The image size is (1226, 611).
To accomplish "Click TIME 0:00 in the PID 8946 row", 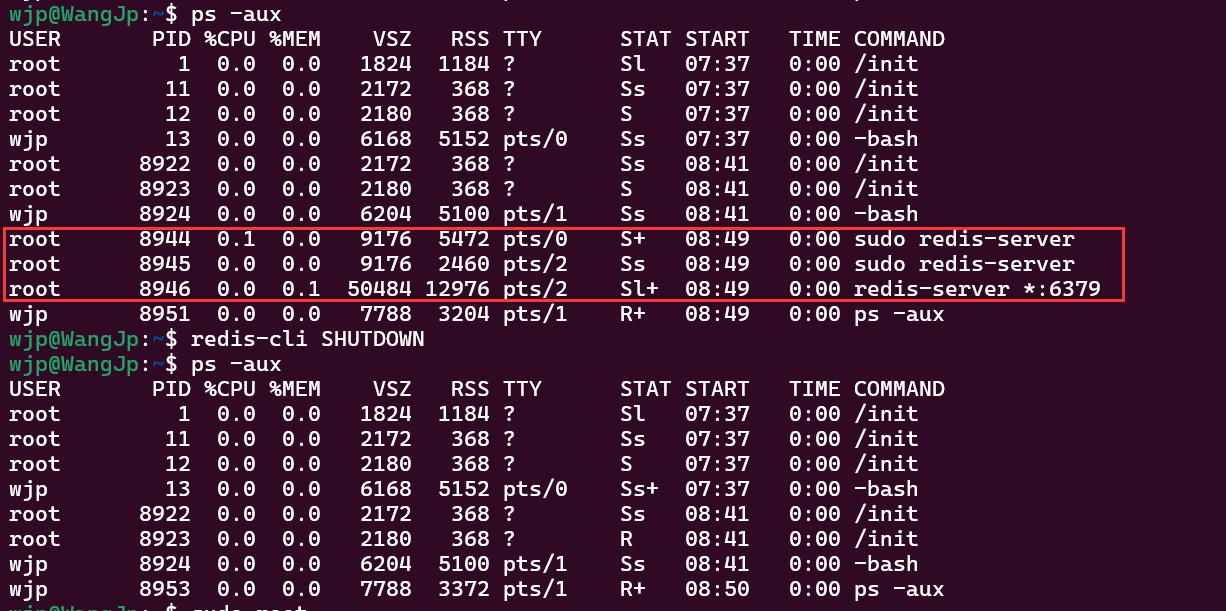I will [815, 289].
